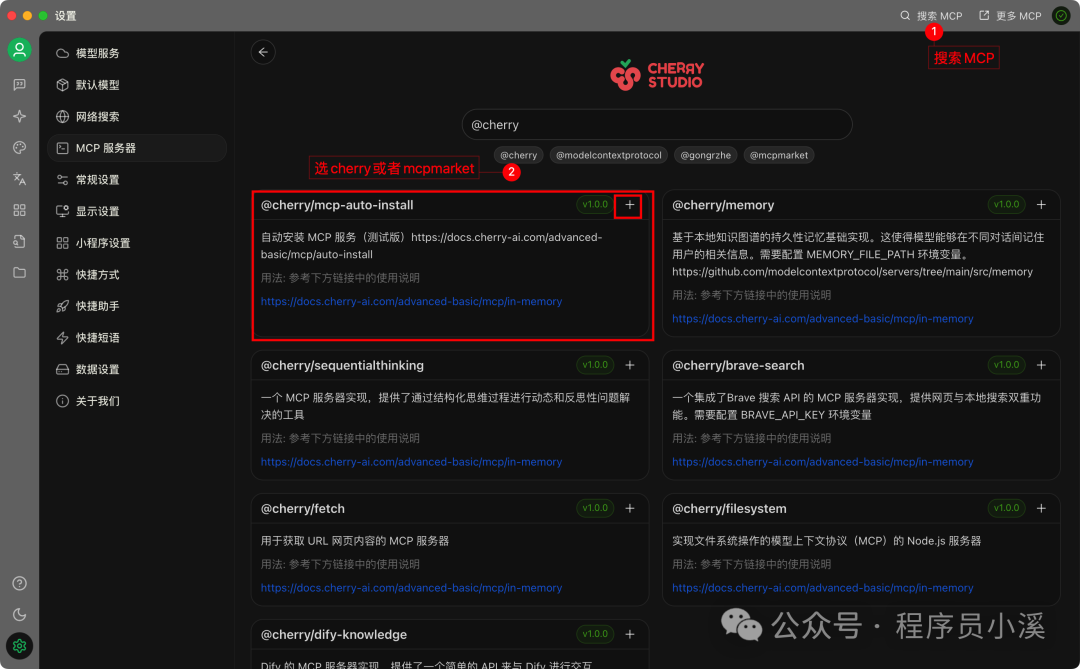This screenshot has width=1080, height=669.
Task: Open the agents sparkle icon in sidebar
Action: [x=19, y=116]
